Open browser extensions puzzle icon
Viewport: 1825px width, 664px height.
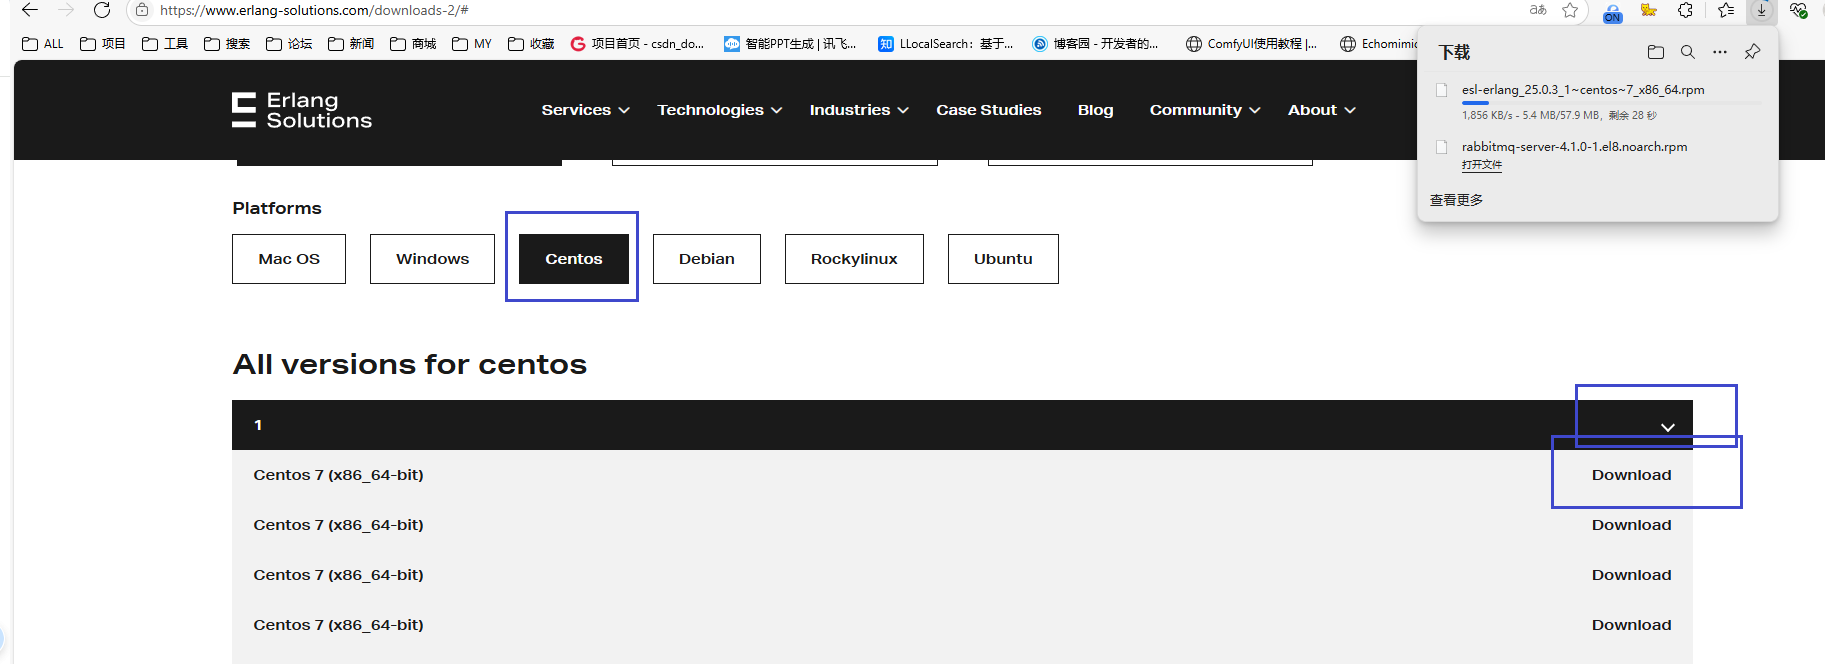click(x=1686, y=10)
